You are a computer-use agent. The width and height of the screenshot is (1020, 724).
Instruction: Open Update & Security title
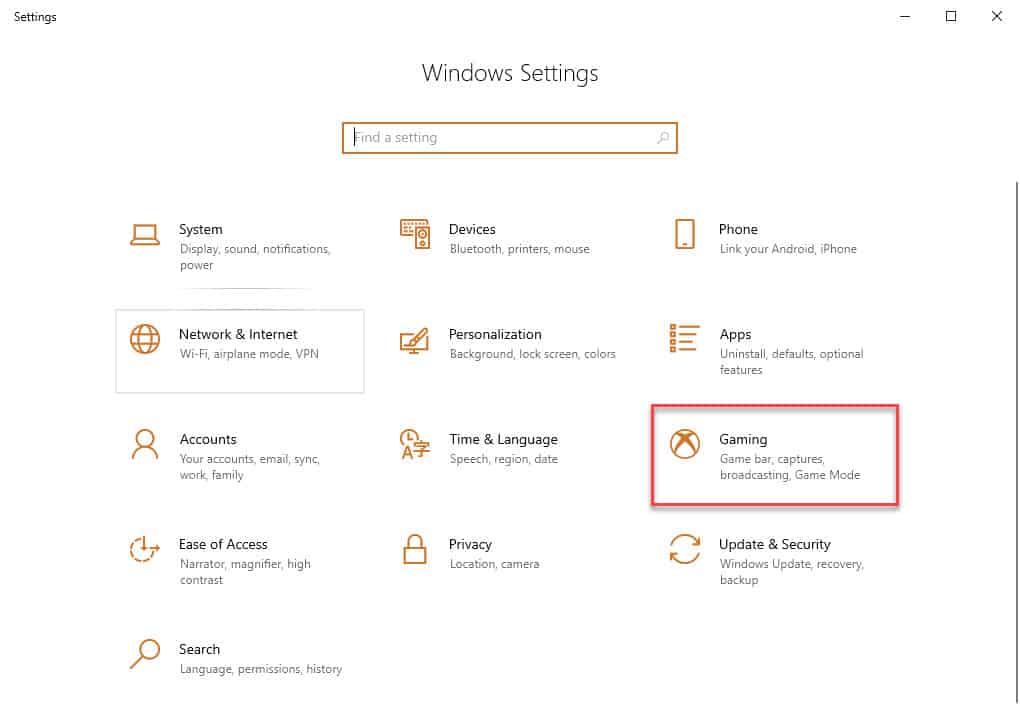775,544
